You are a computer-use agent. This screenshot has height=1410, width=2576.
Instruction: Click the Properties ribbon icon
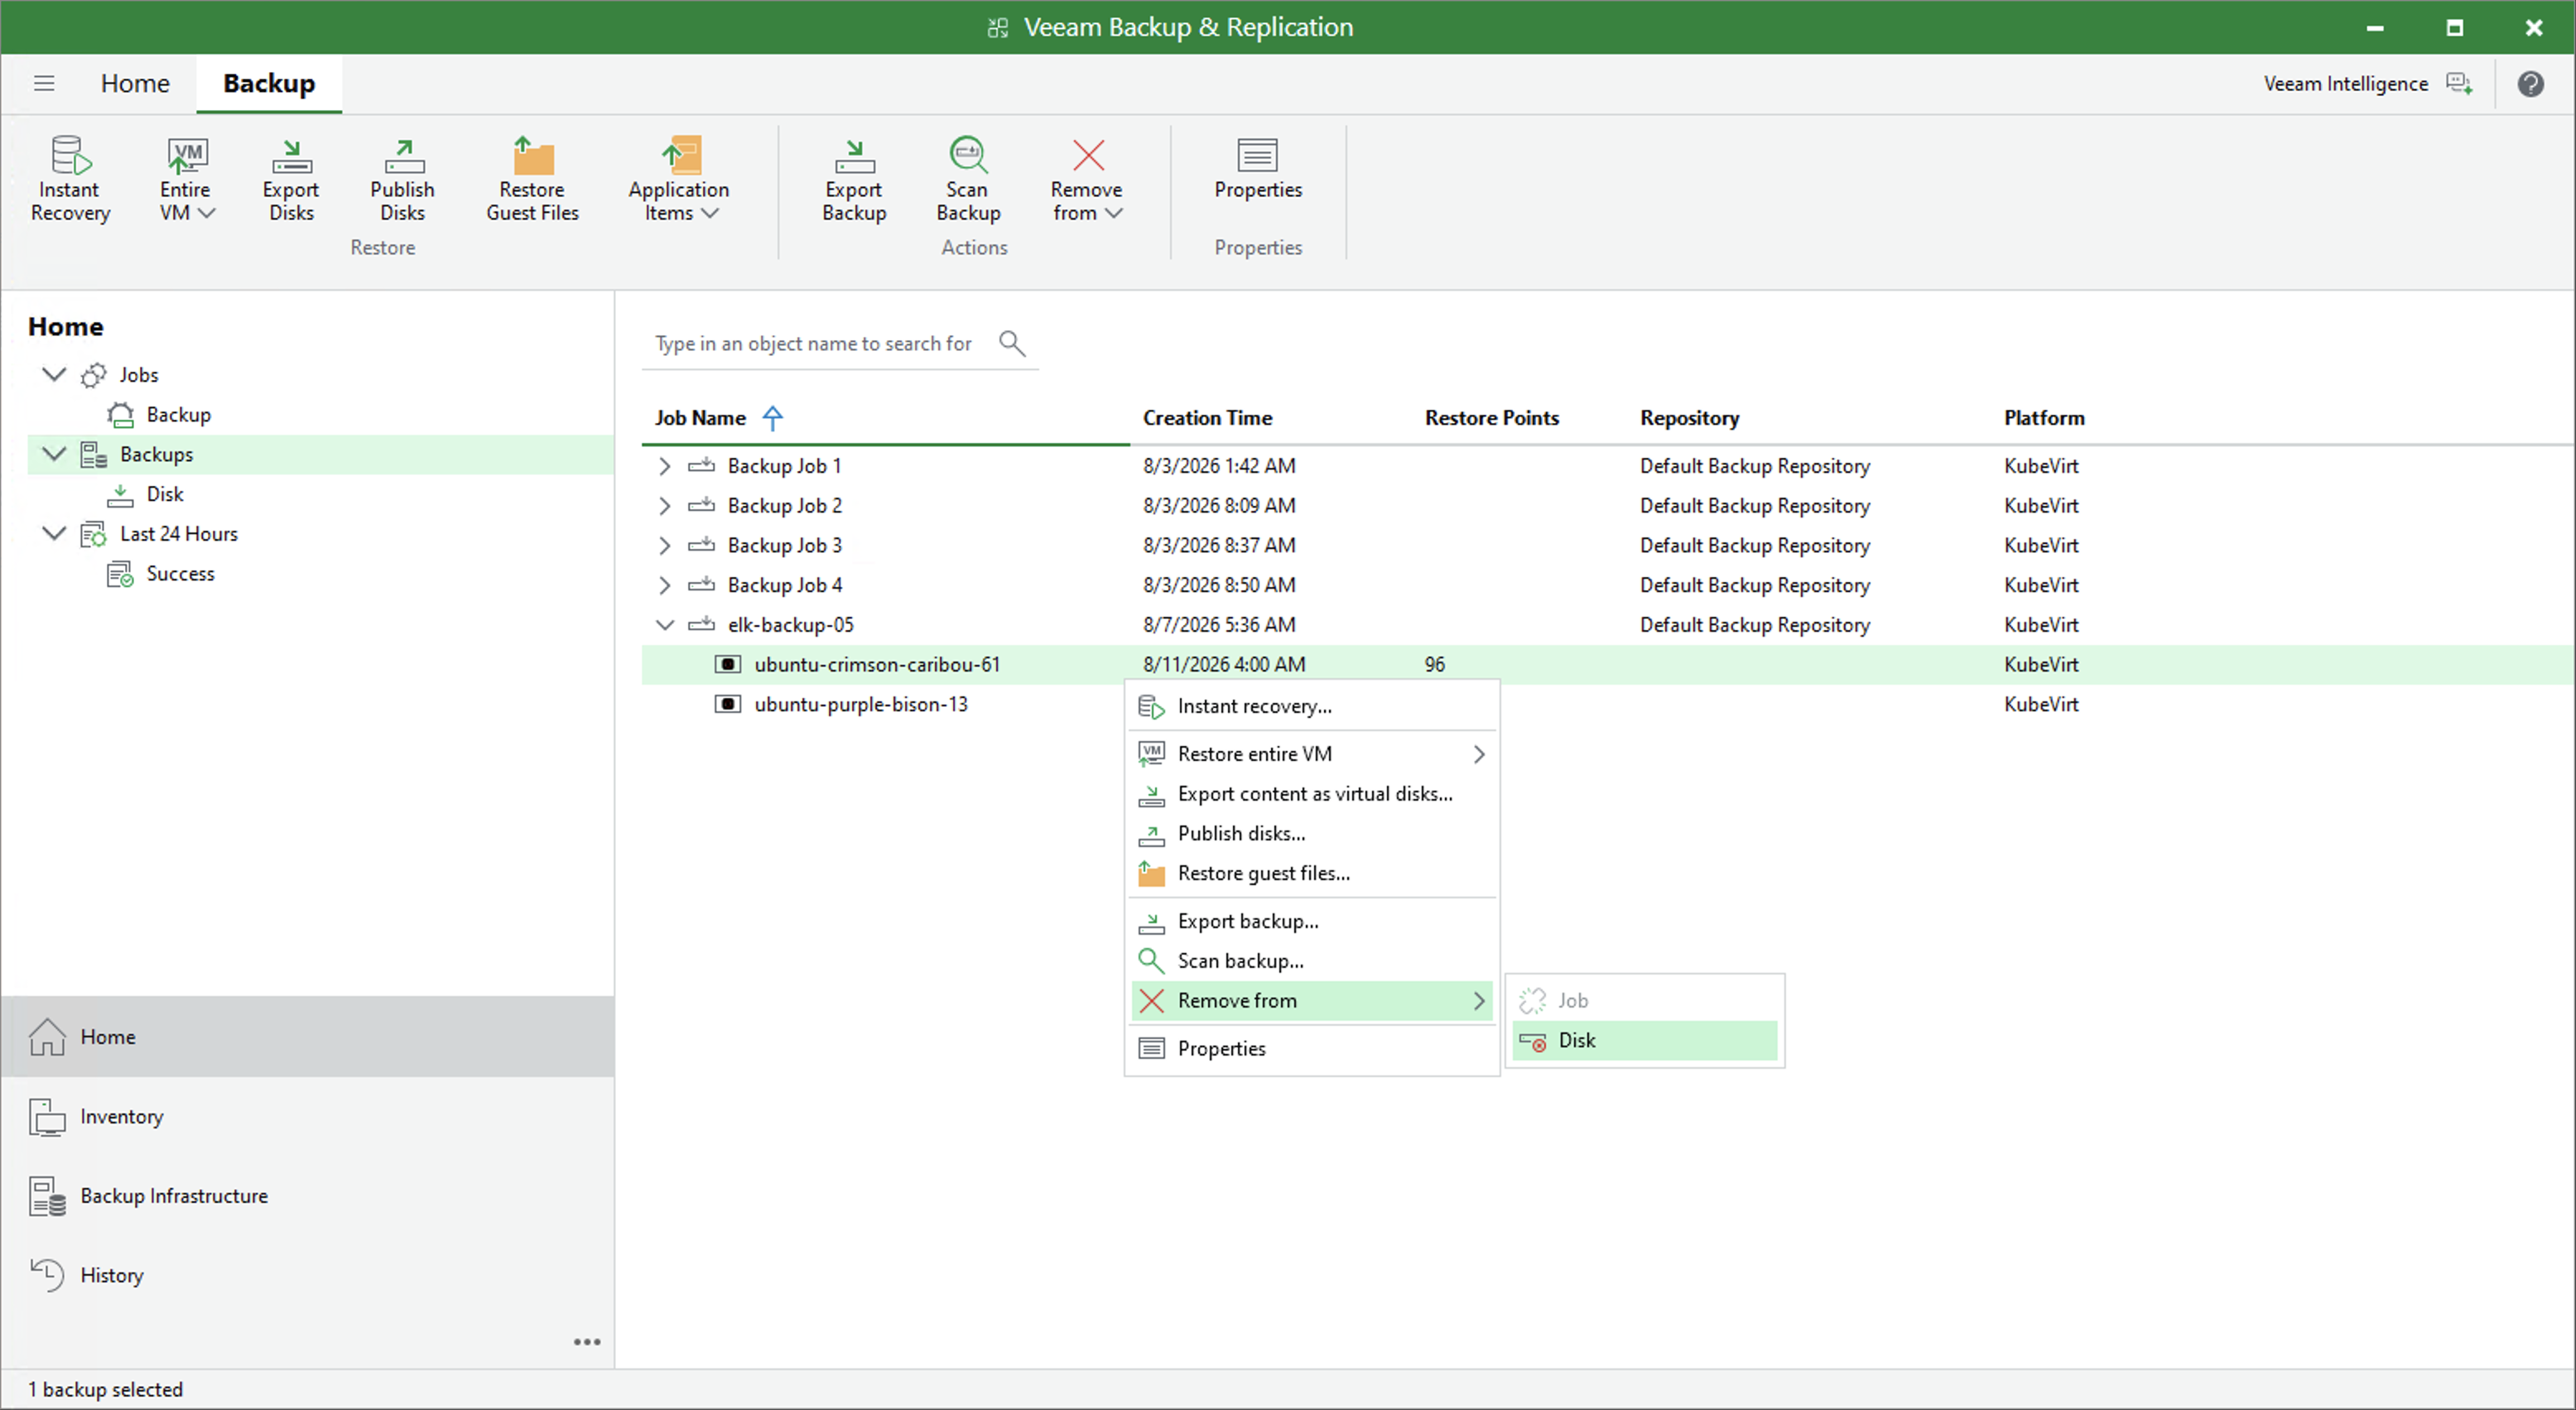click(x=1258, y=170)
